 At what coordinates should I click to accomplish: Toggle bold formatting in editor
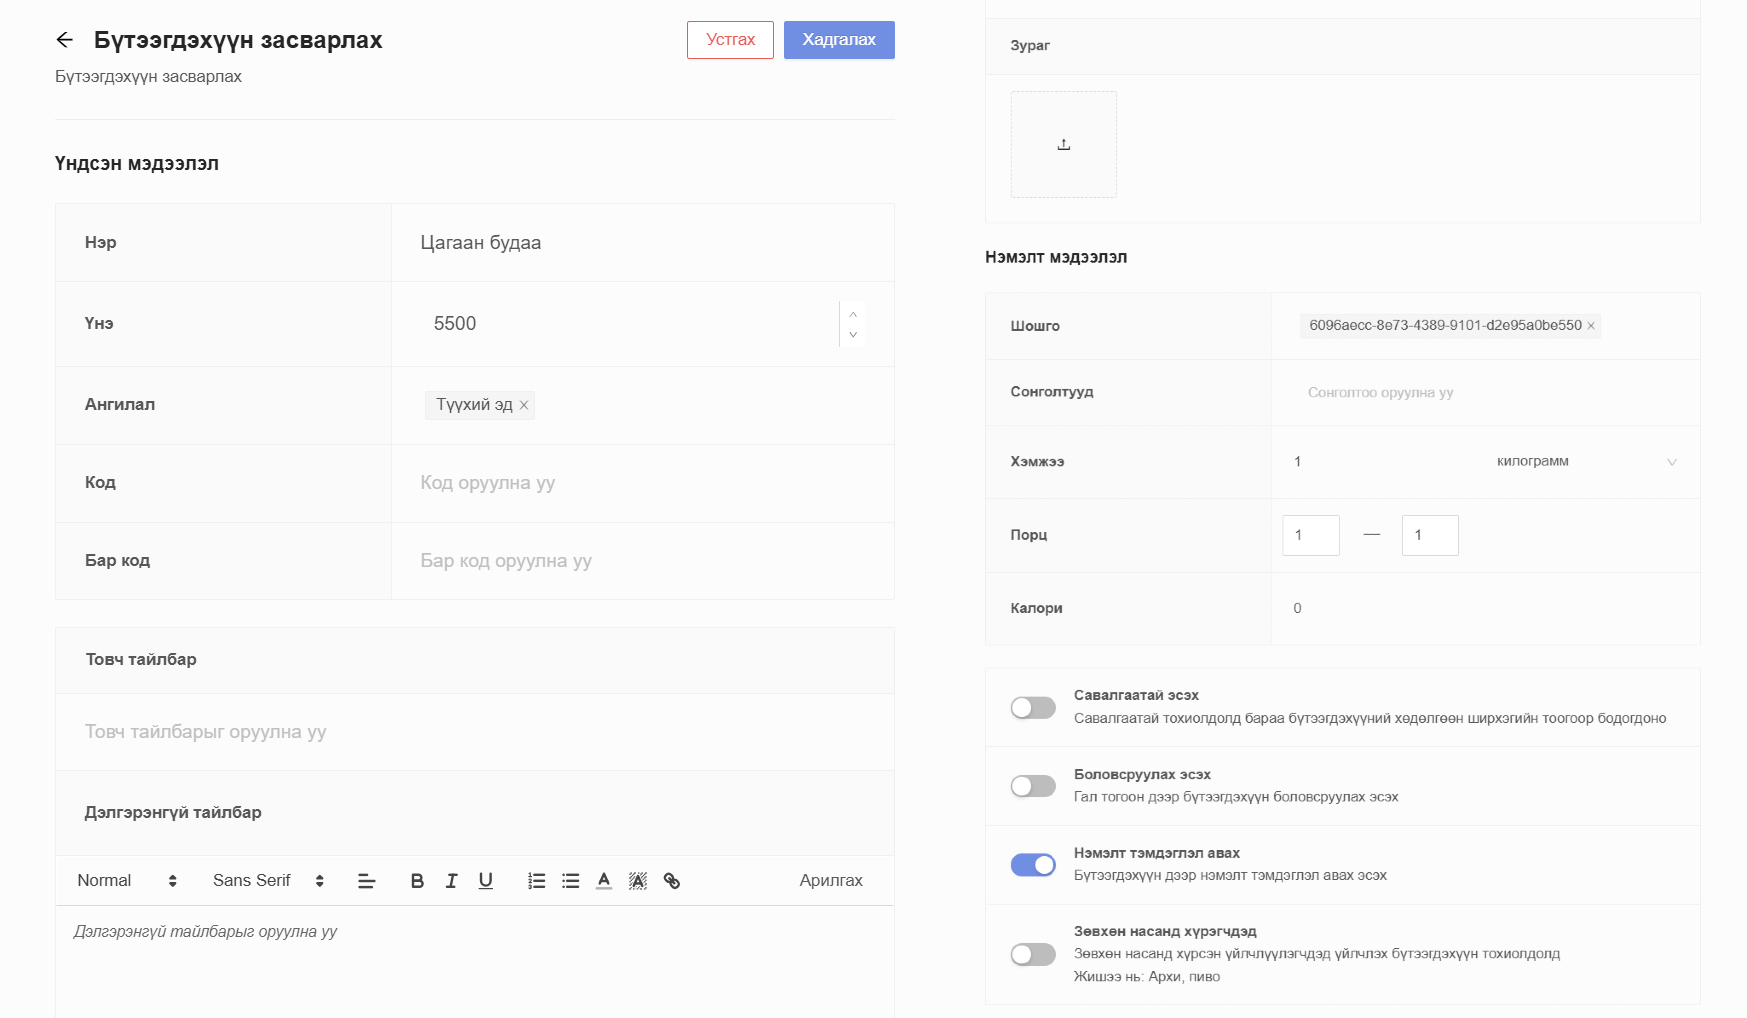417,881
